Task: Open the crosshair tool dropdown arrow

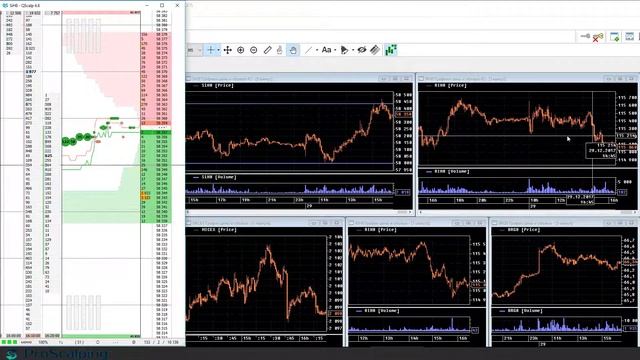Action: pyautogui.click(x=218, y=50)
